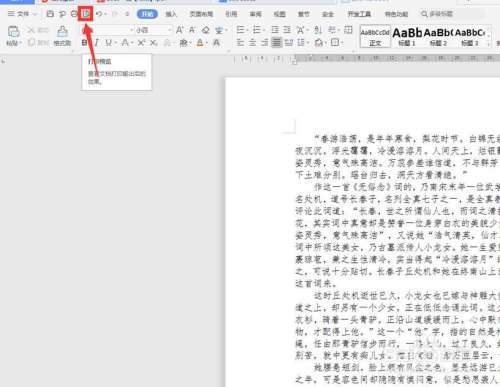The width and height of the screenshot is (500, 387).
Task: Click the Grow Font icon
Action: pos(180,30)
